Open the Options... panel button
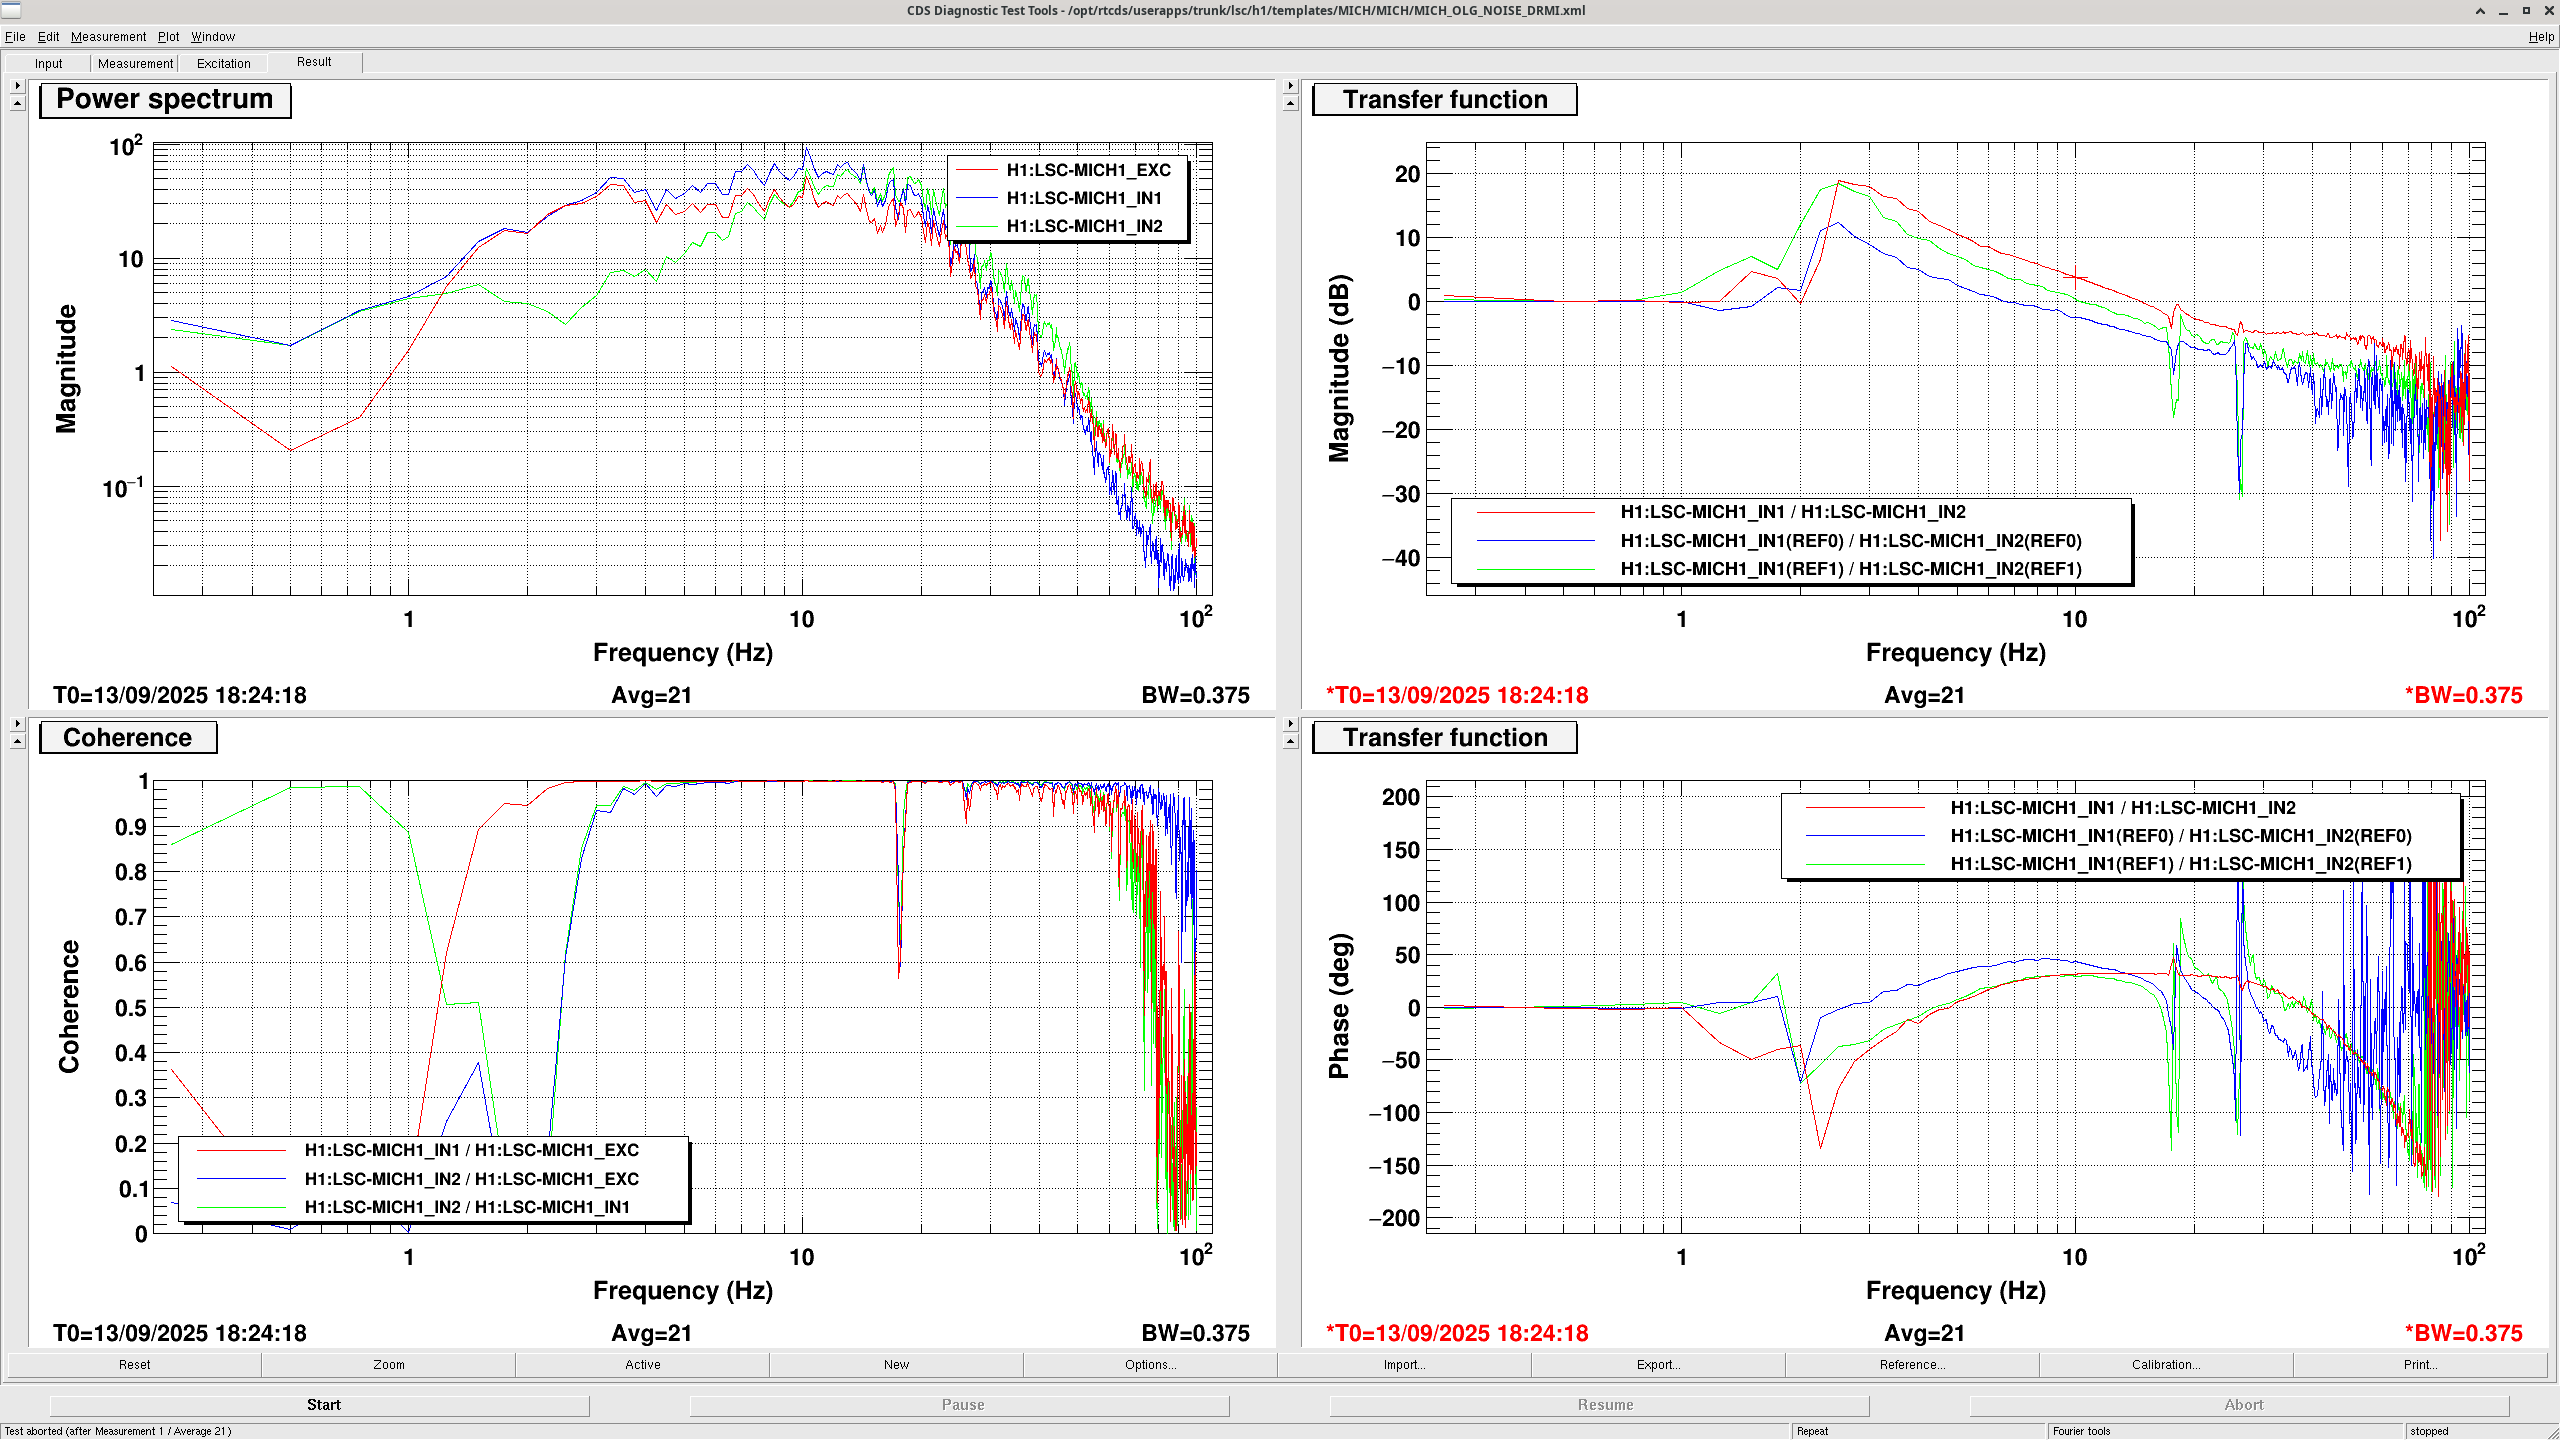The image size is (2560, 1440). click(1150, 1364)
